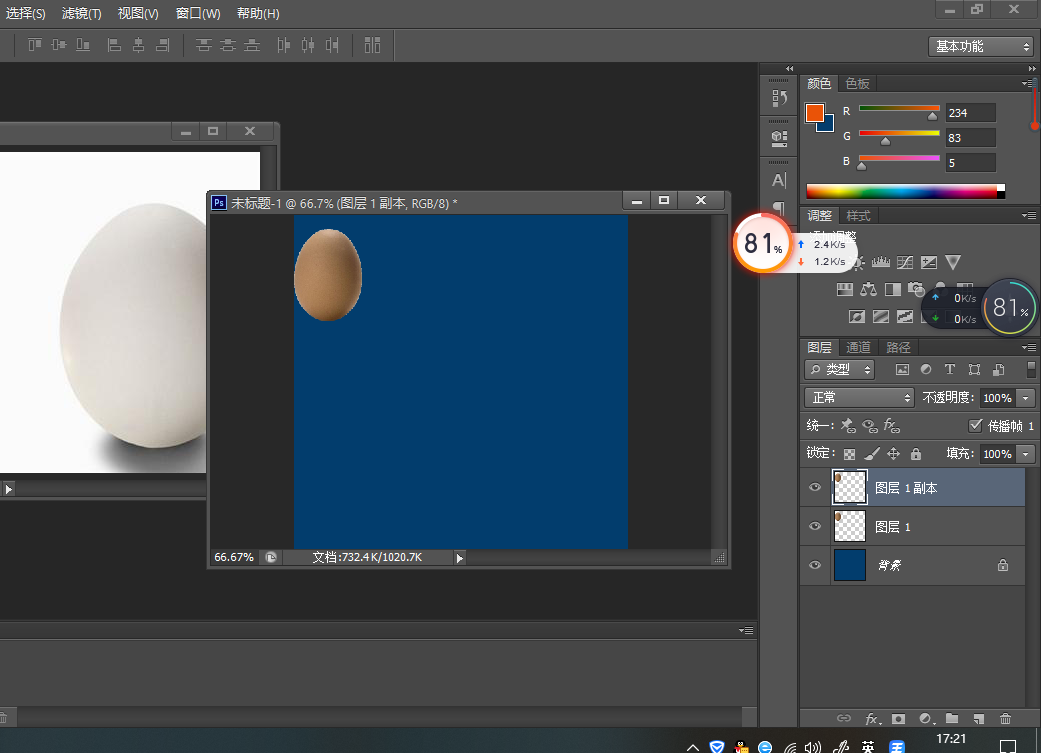Uncheck the 传播帧 1 checkbox
The width and height of the screenshot is (1041, 753).
point(977,425)
